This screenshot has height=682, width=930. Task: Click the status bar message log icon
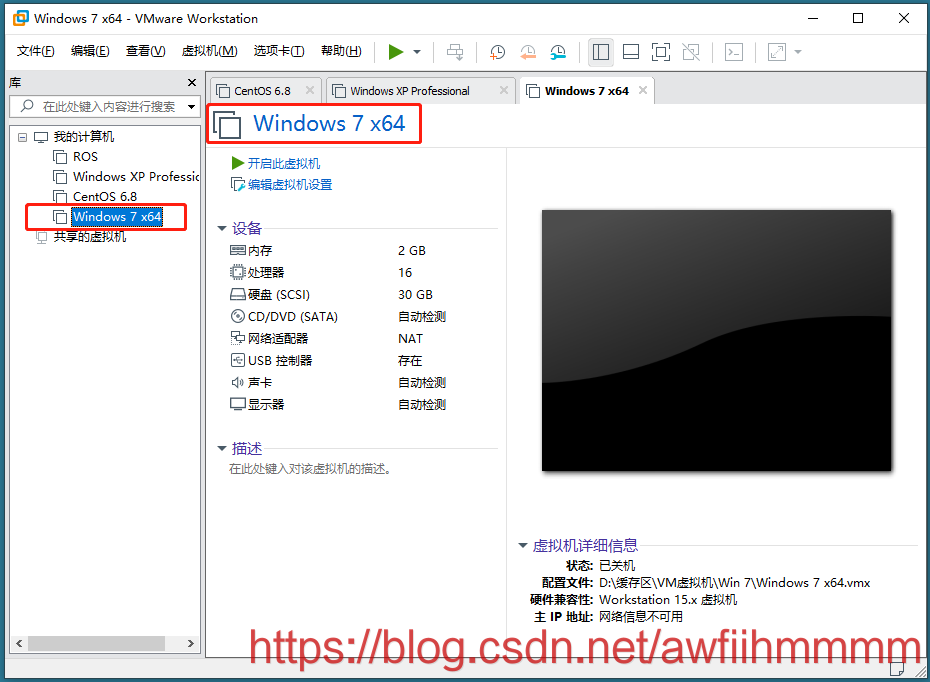(897, 669)
